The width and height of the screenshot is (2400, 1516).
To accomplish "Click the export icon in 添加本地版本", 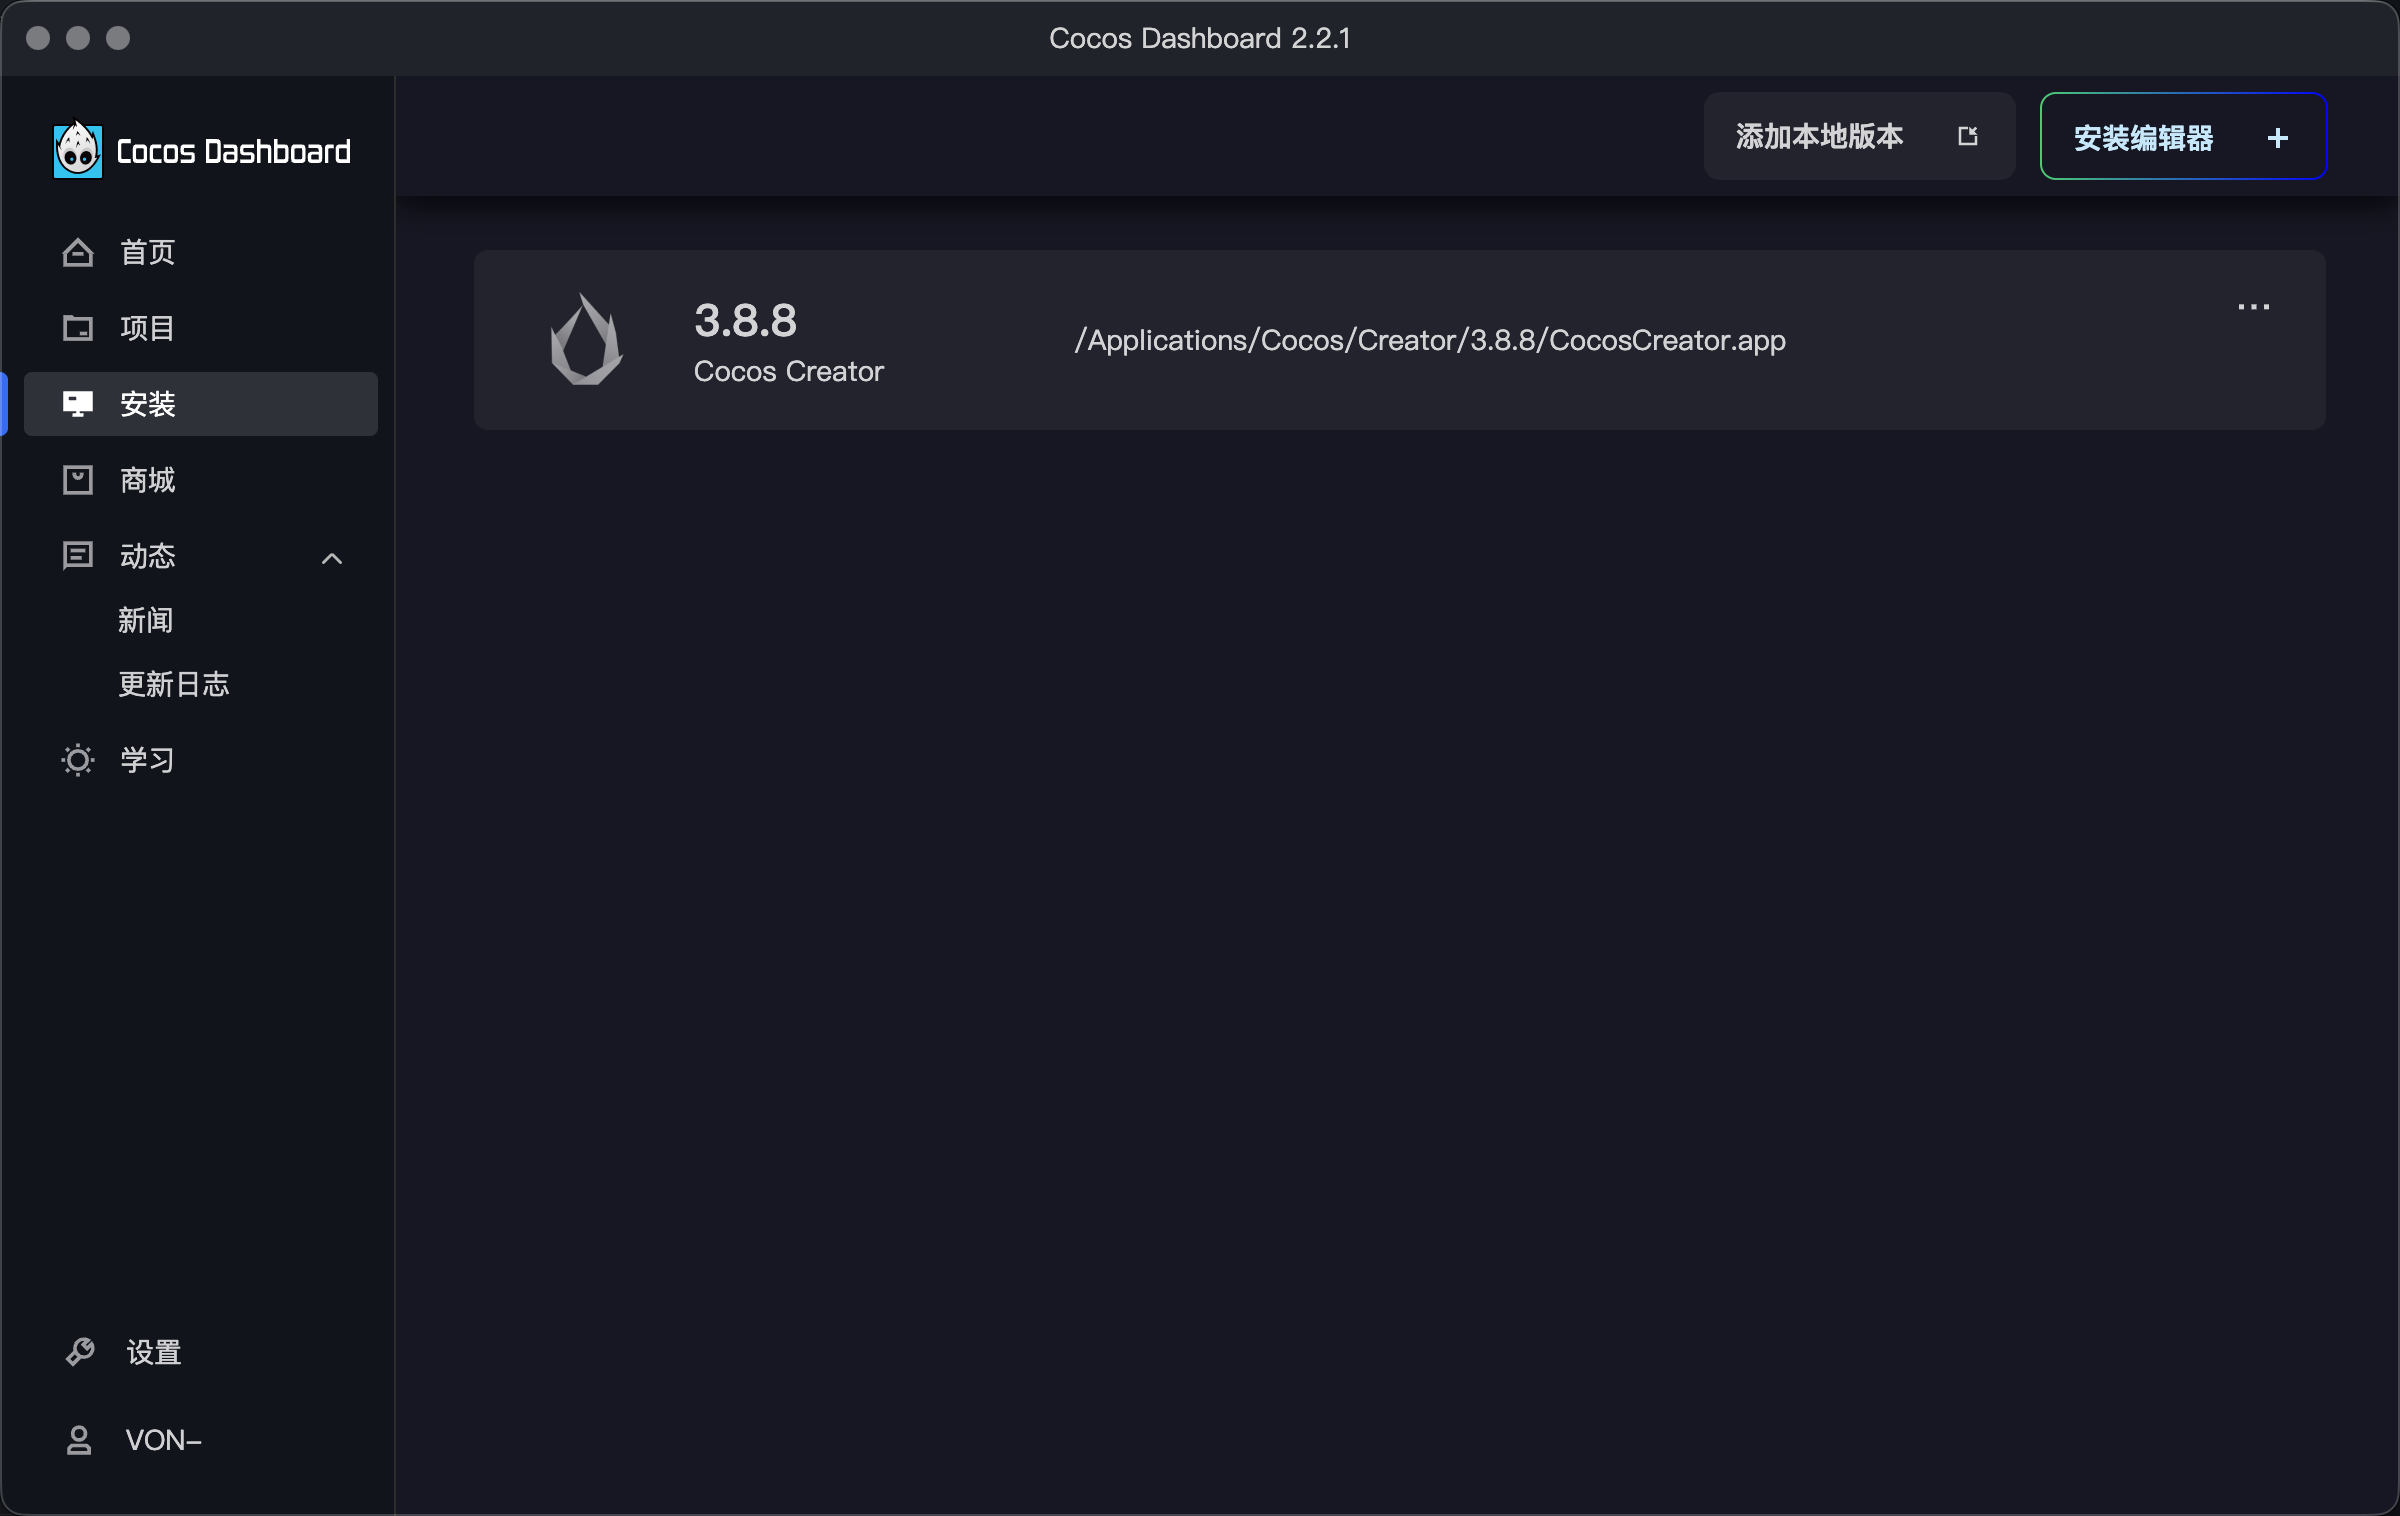I will [1968, 136].
